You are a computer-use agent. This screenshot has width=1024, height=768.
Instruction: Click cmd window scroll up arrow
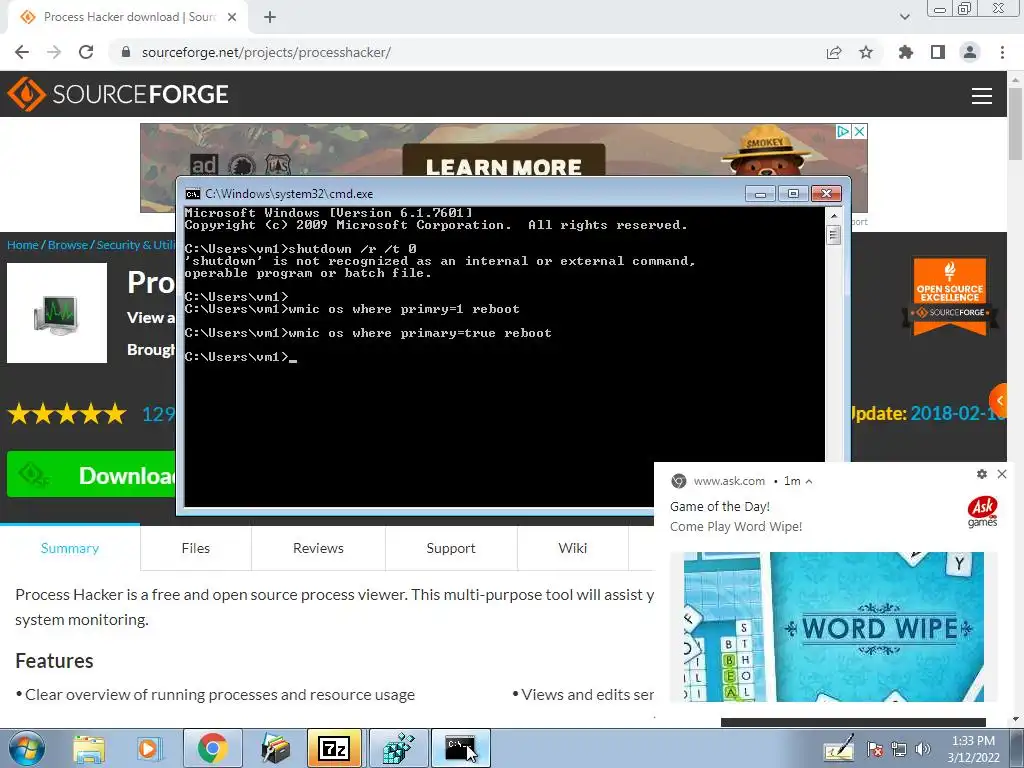pyautogui.click(x=833, y=215)
